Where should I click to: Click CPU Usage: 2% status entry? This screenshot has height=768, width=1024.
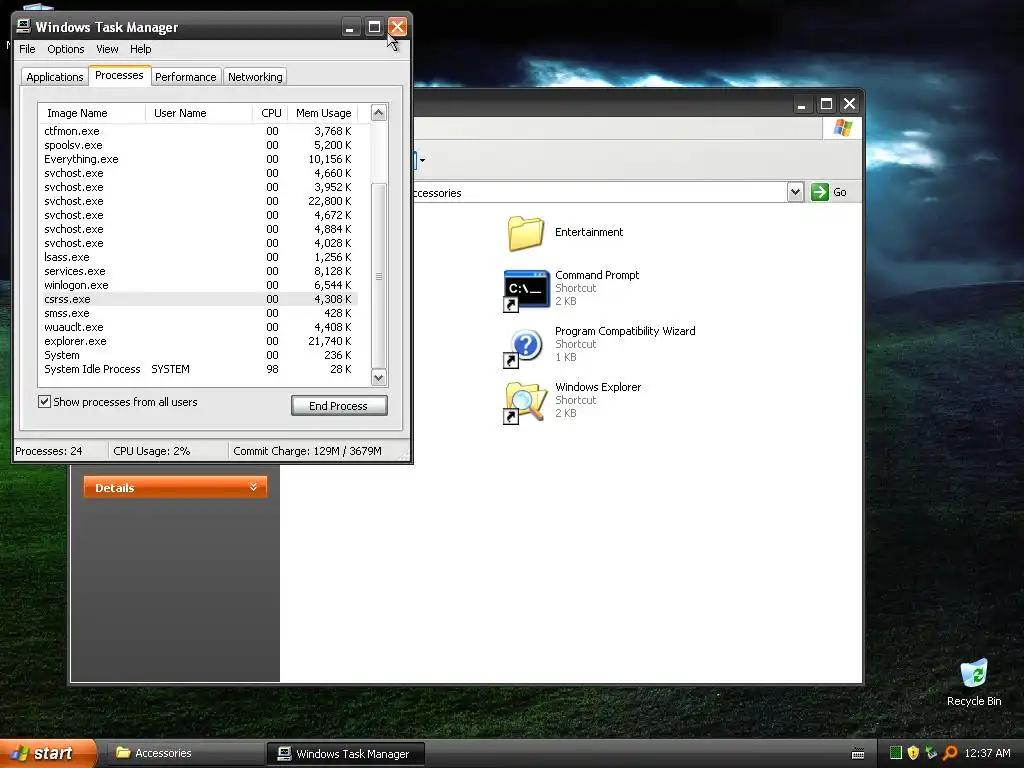pos(152,451)
